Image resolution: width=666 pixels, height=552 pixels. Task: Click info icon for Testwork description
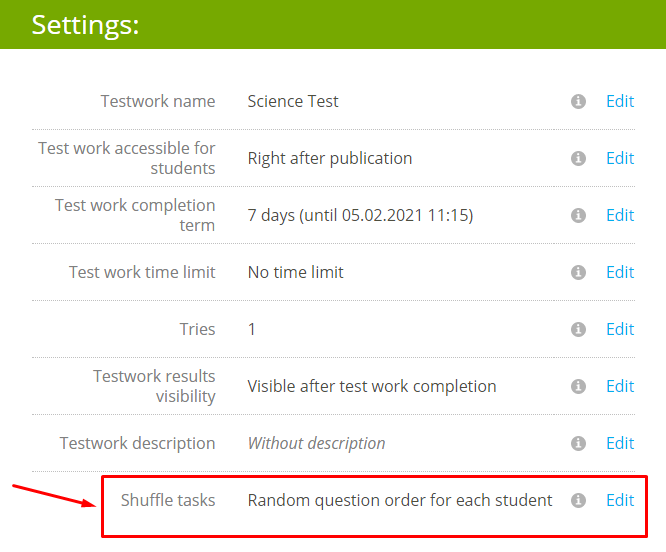tap(578, 443)
